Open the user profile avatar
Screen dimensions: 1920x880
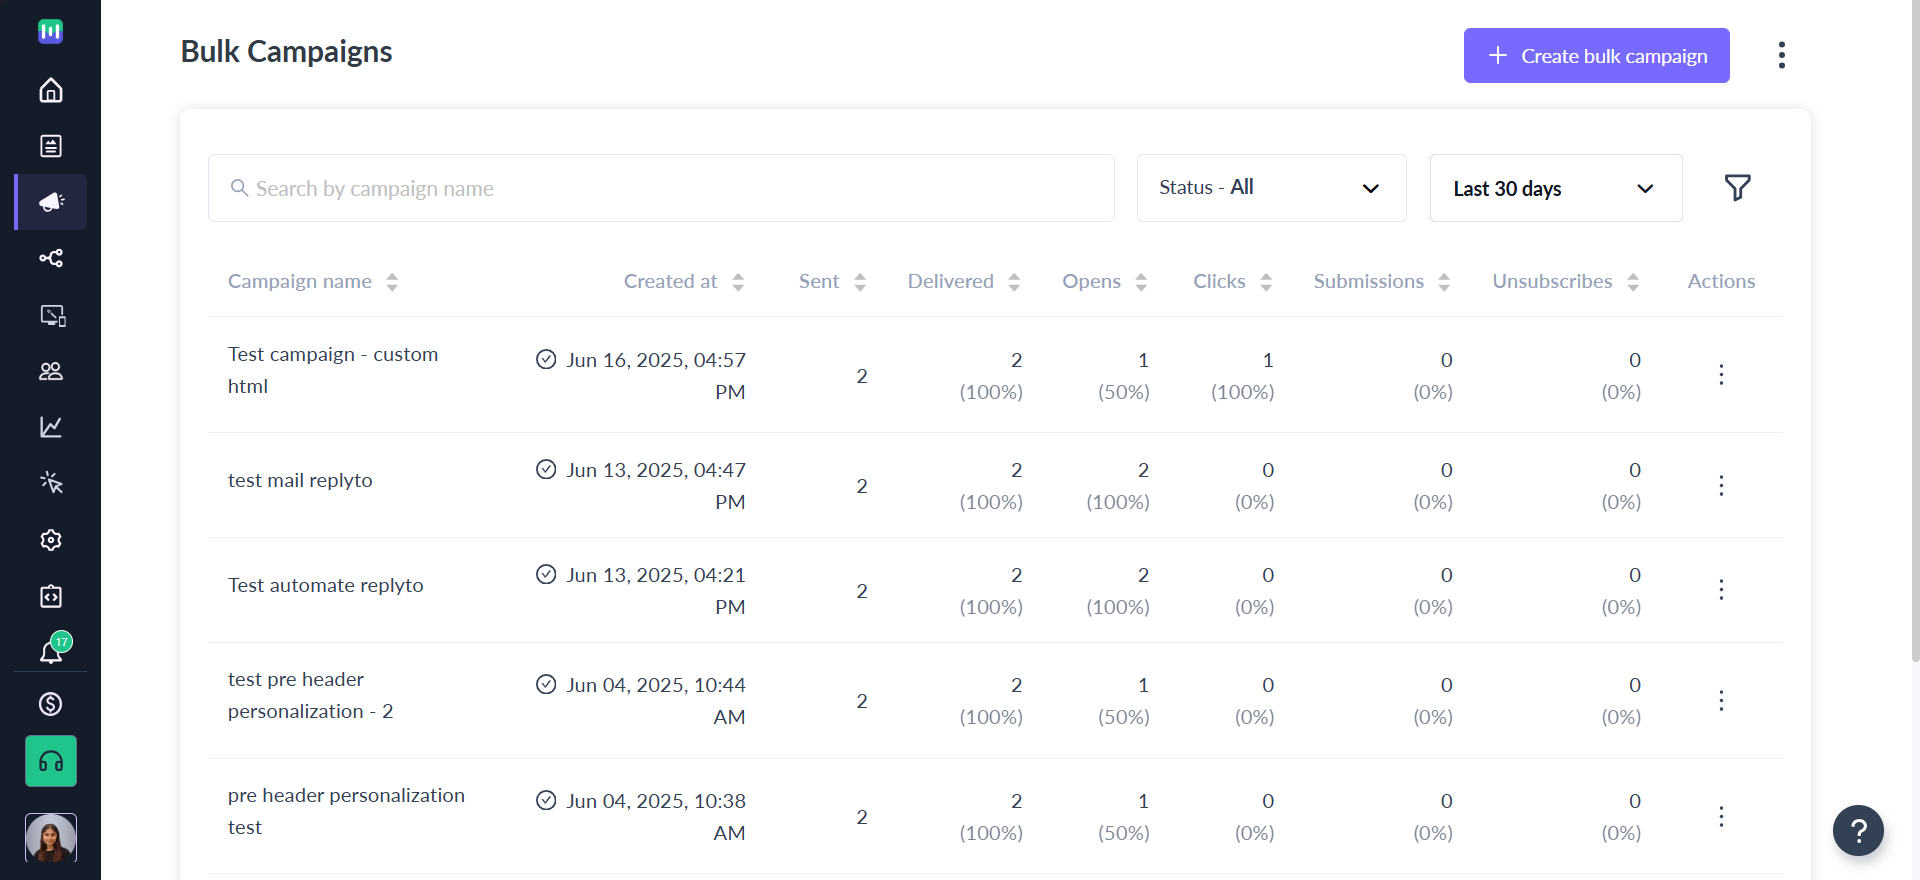coord(51,838)
